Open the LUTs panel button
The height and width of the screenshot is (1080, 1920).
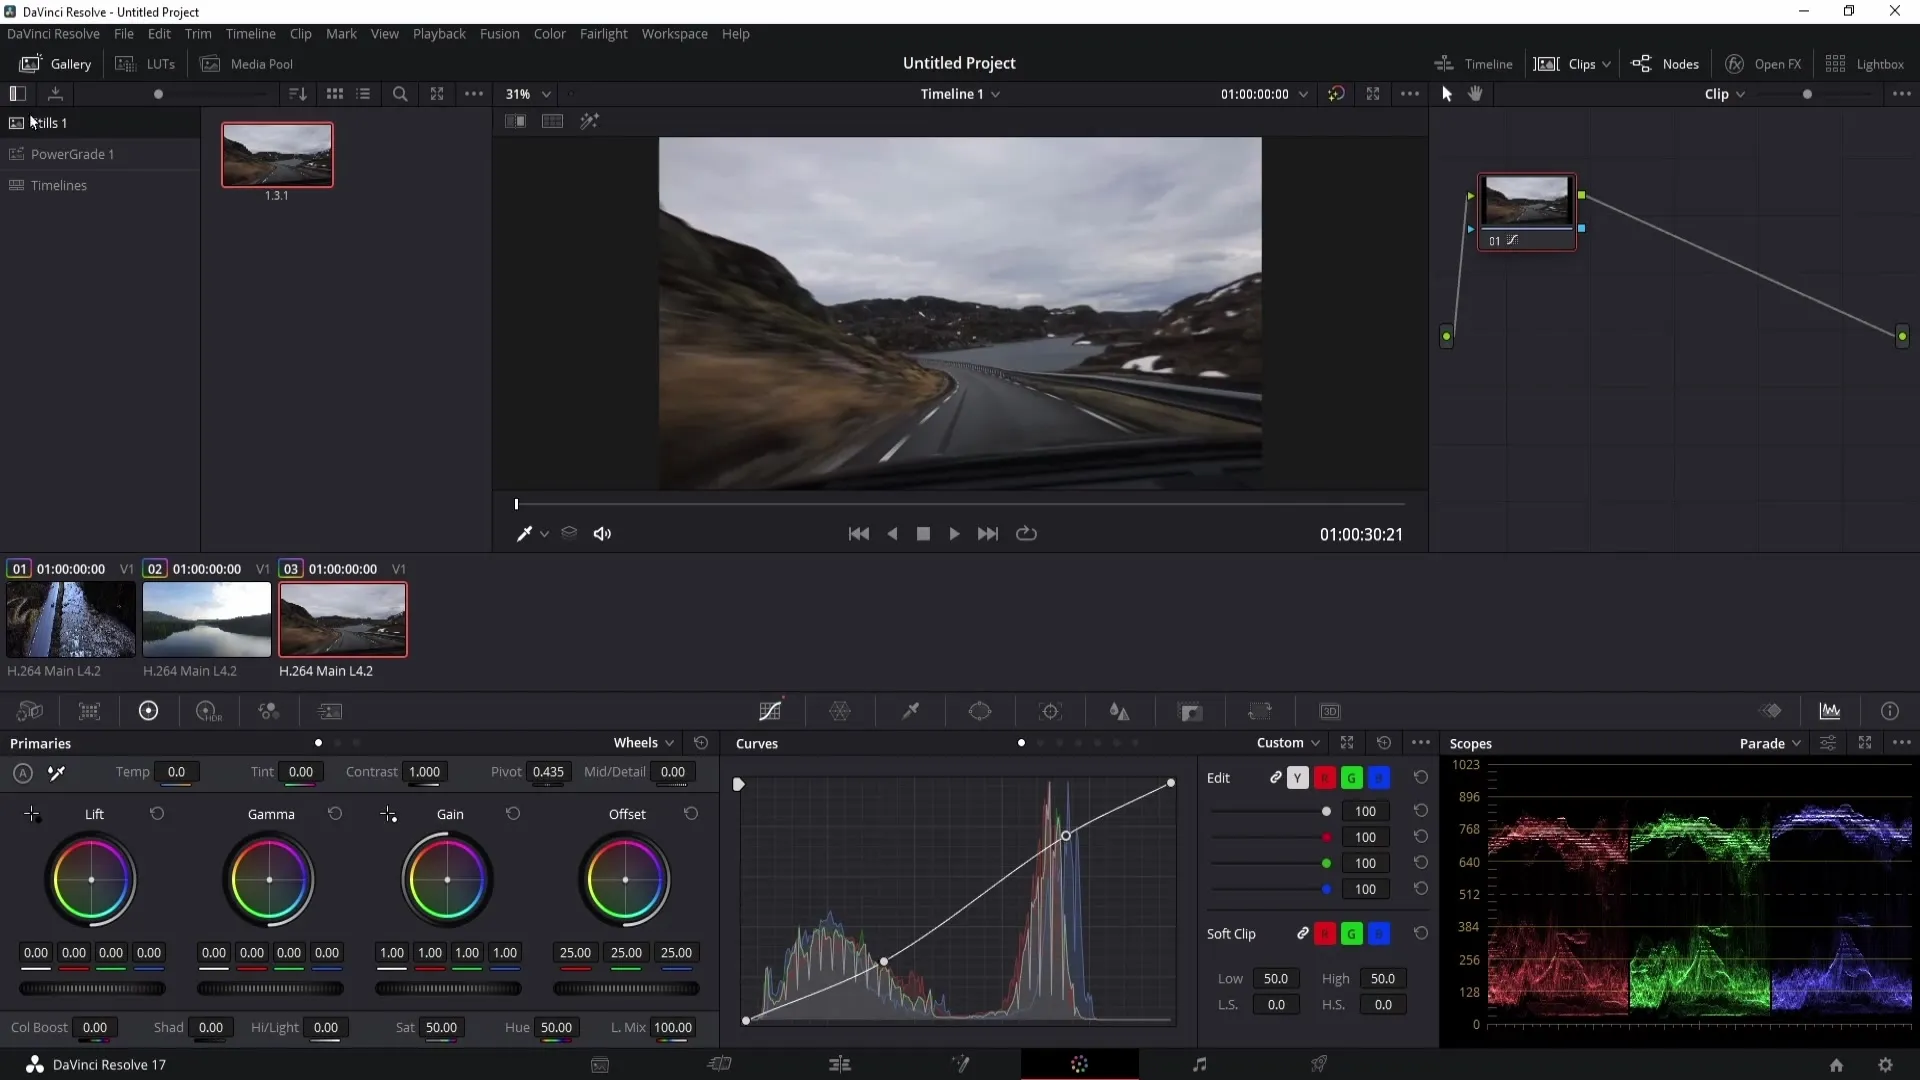click(x=145, y=64)
